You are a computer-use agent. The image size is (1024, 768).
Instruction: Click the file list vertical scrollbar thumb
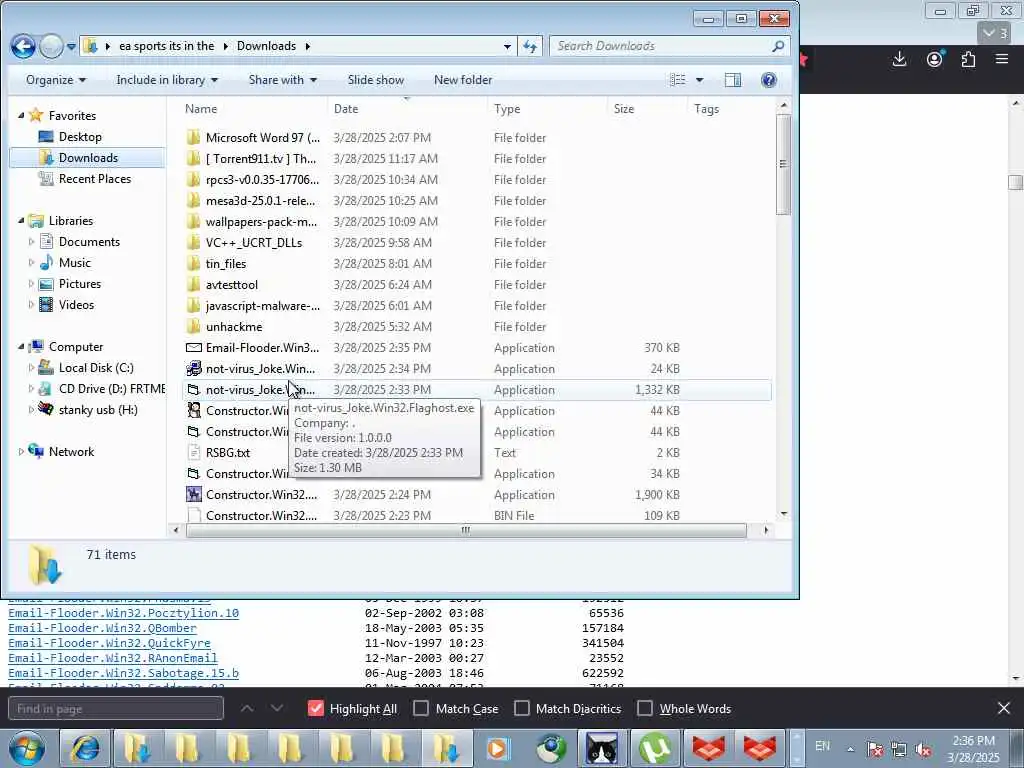pos(783,165)
